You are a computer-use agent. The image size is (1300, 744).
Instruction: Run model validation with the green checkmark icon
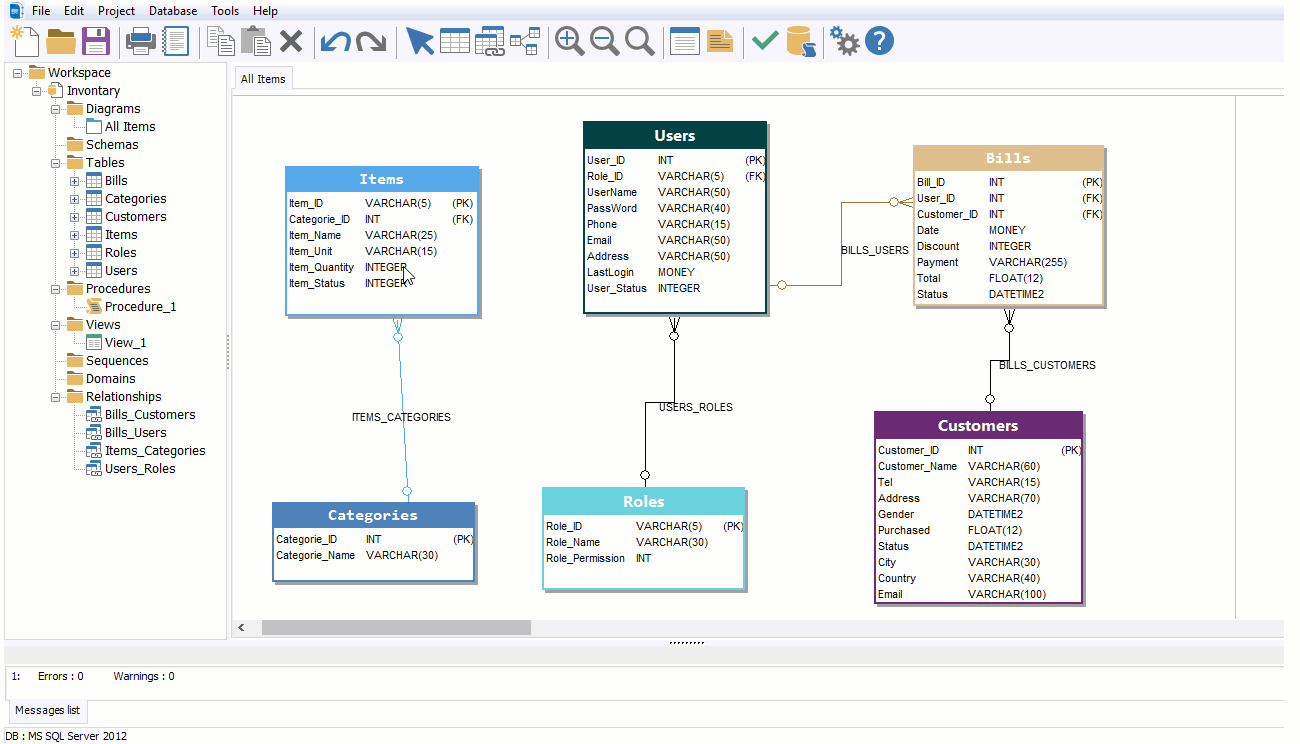[x=763, y=41]
